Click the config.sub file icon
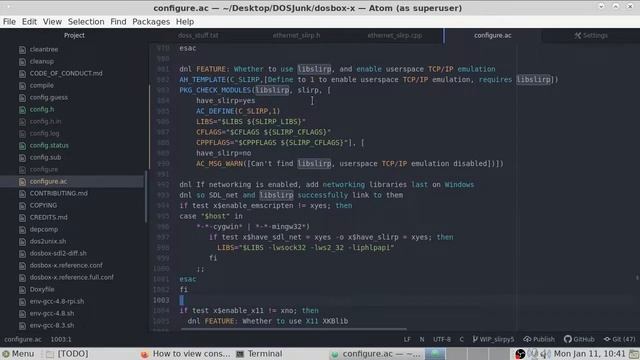The height and width of the screenshot is (360, 640). click(x=22, y=158)
